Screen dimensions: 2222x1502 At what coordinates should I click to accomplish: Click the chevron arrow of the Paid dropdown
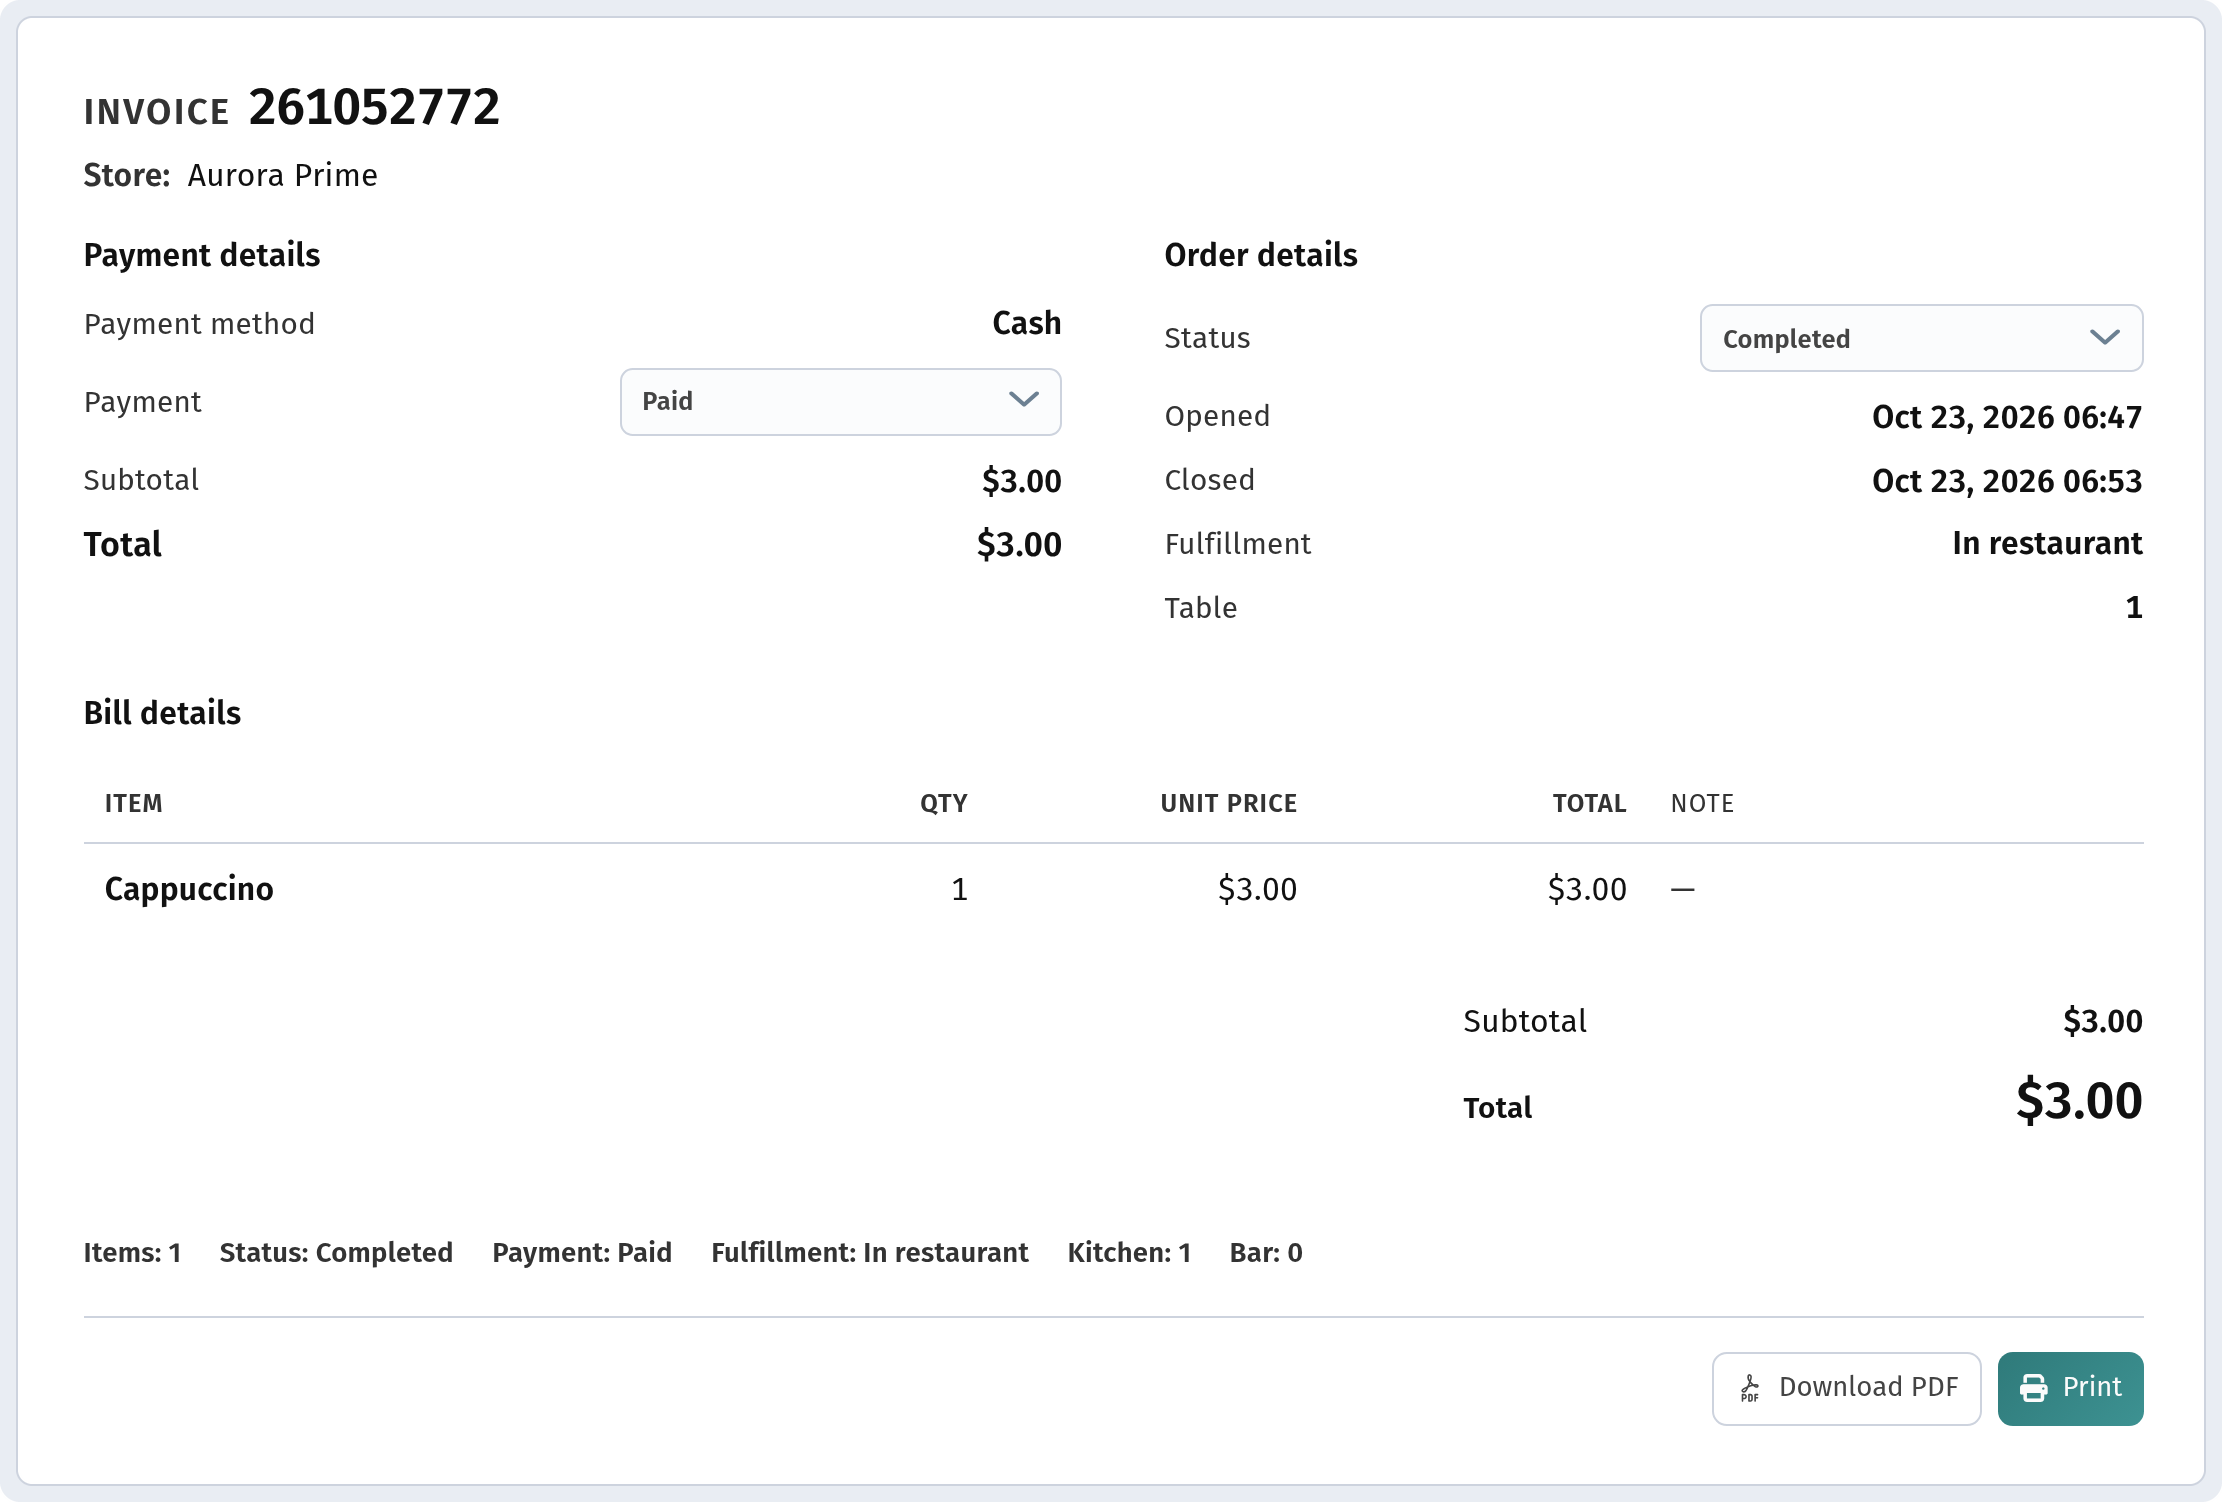click(1023, 400)
